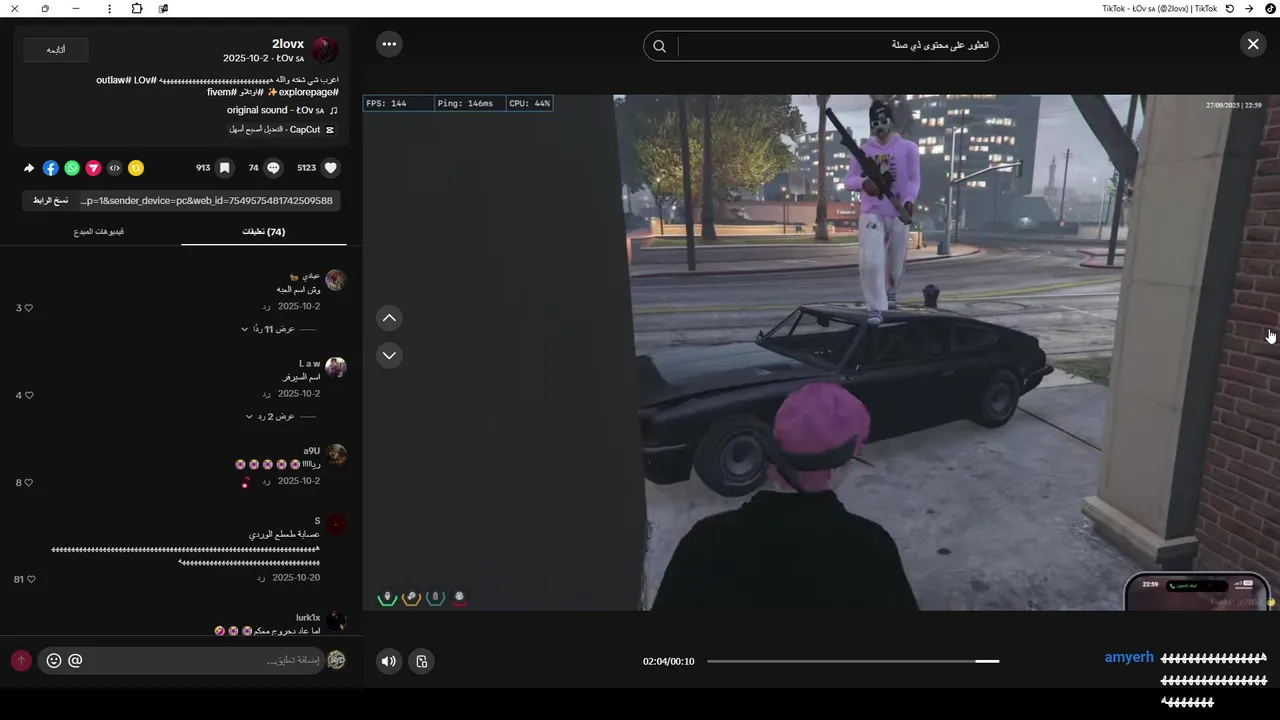
Task: Open the three-dots more options menu
Action: click(389, 44)
